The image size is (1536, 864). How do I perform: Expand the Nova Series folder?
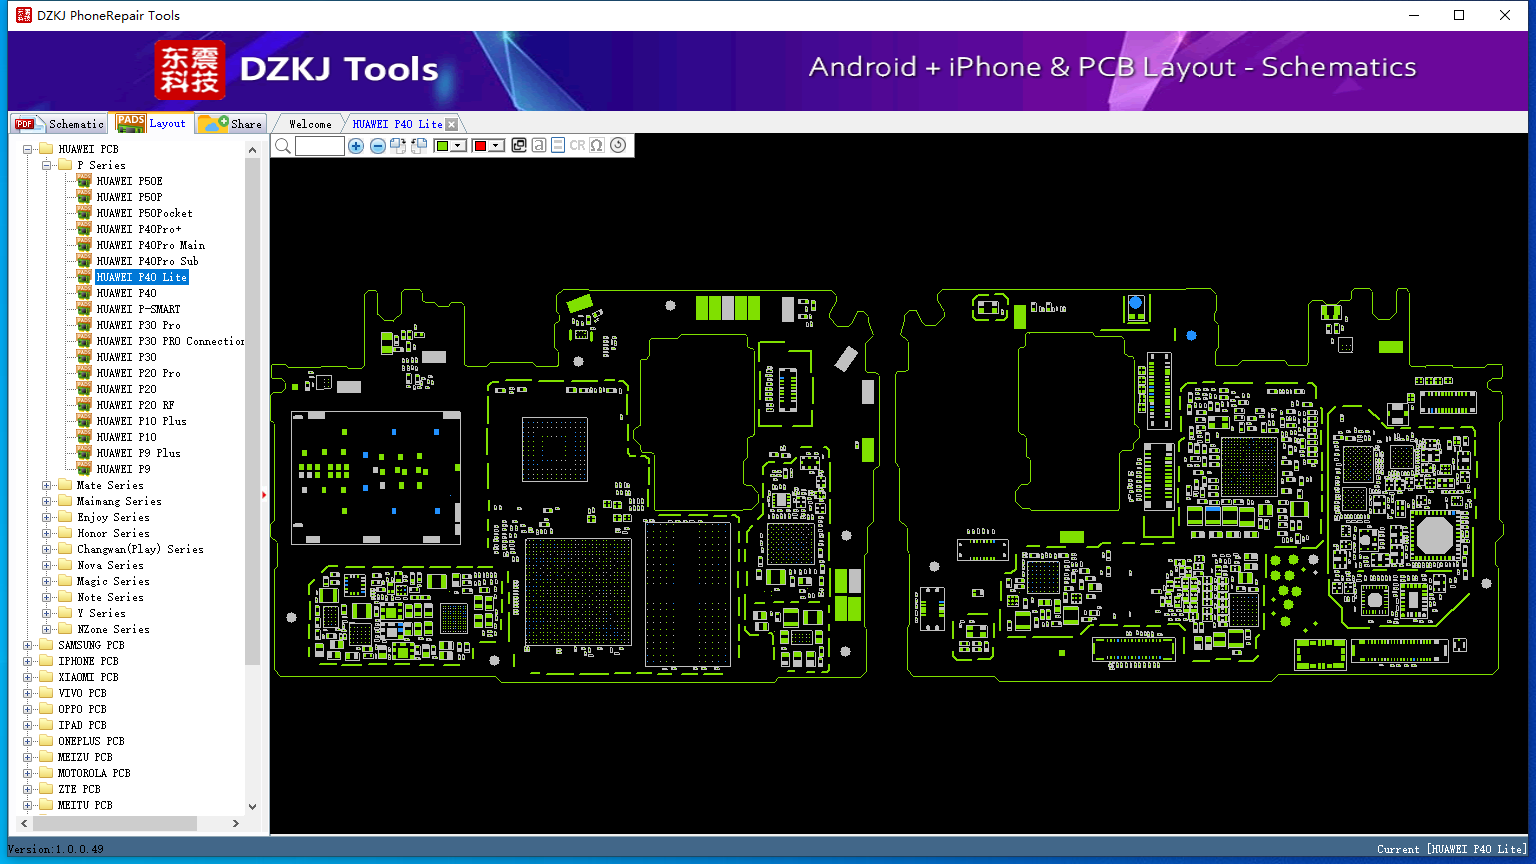pyautogui.click(x=47, y=565)
